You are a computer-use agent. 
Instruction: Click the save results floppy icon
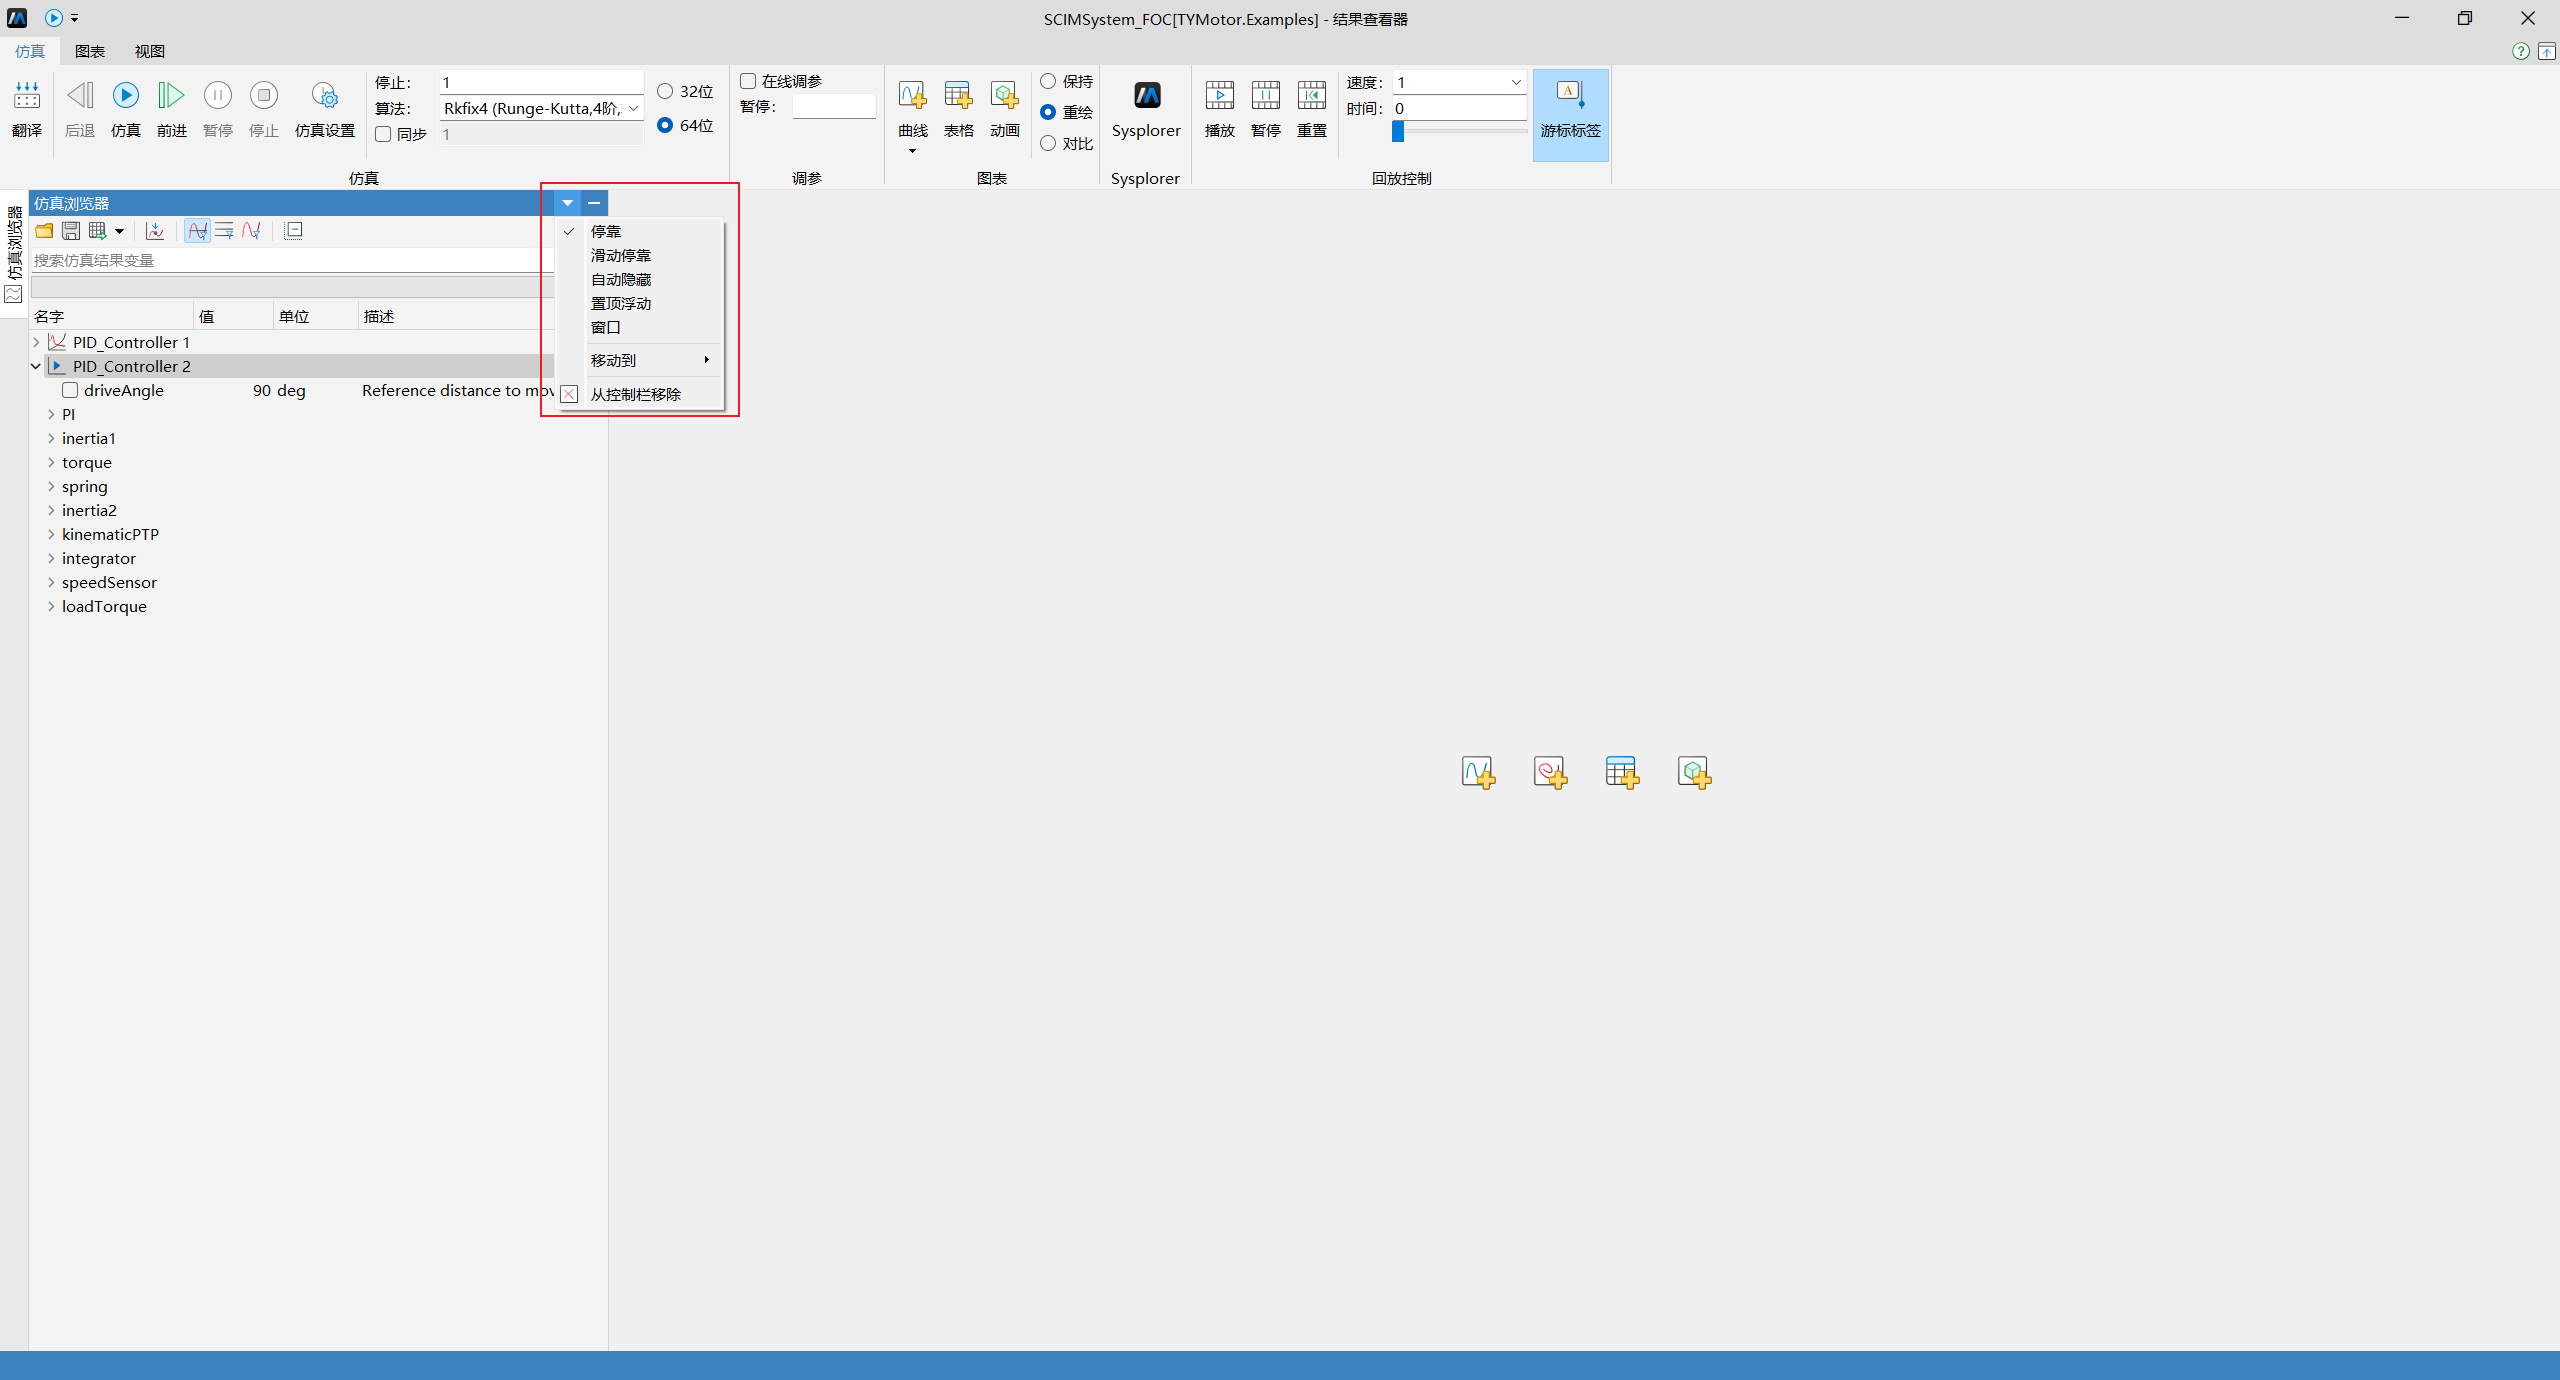pos(71,231)
